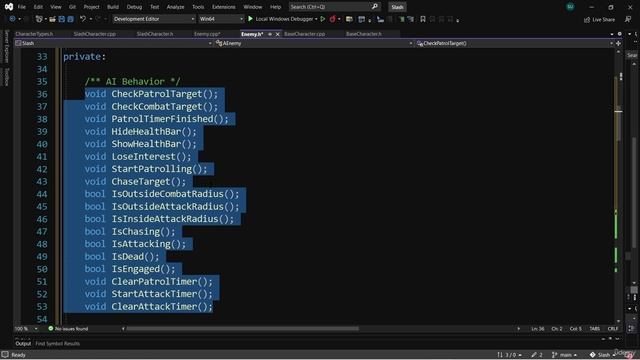
Task: Open the AEnemy class navigation dropdown
Action: [314, 43]
